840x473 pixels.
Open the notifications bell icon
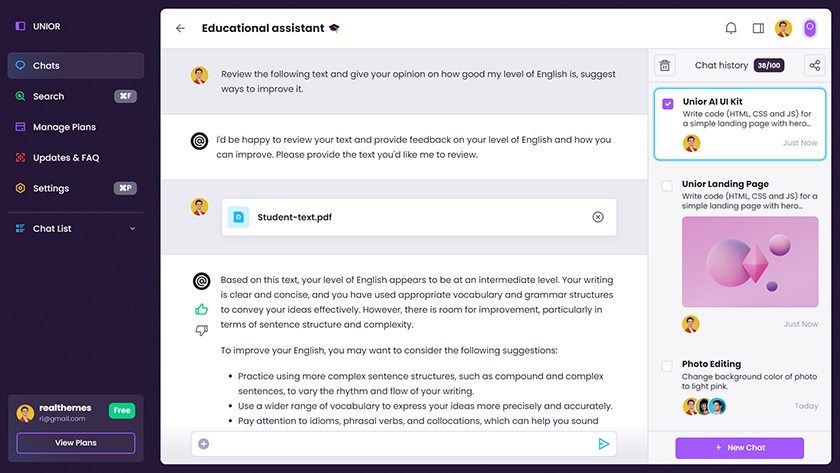point(731,29)
